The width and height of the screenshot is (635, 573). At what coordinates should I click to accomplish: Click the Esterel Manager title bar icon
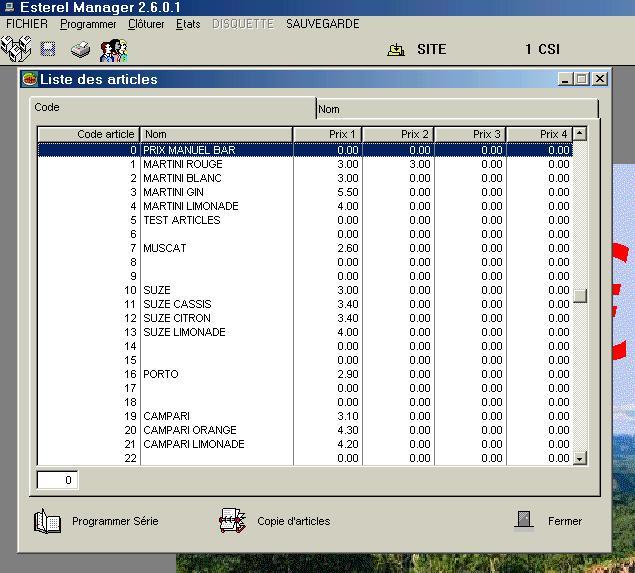point(9,7)
